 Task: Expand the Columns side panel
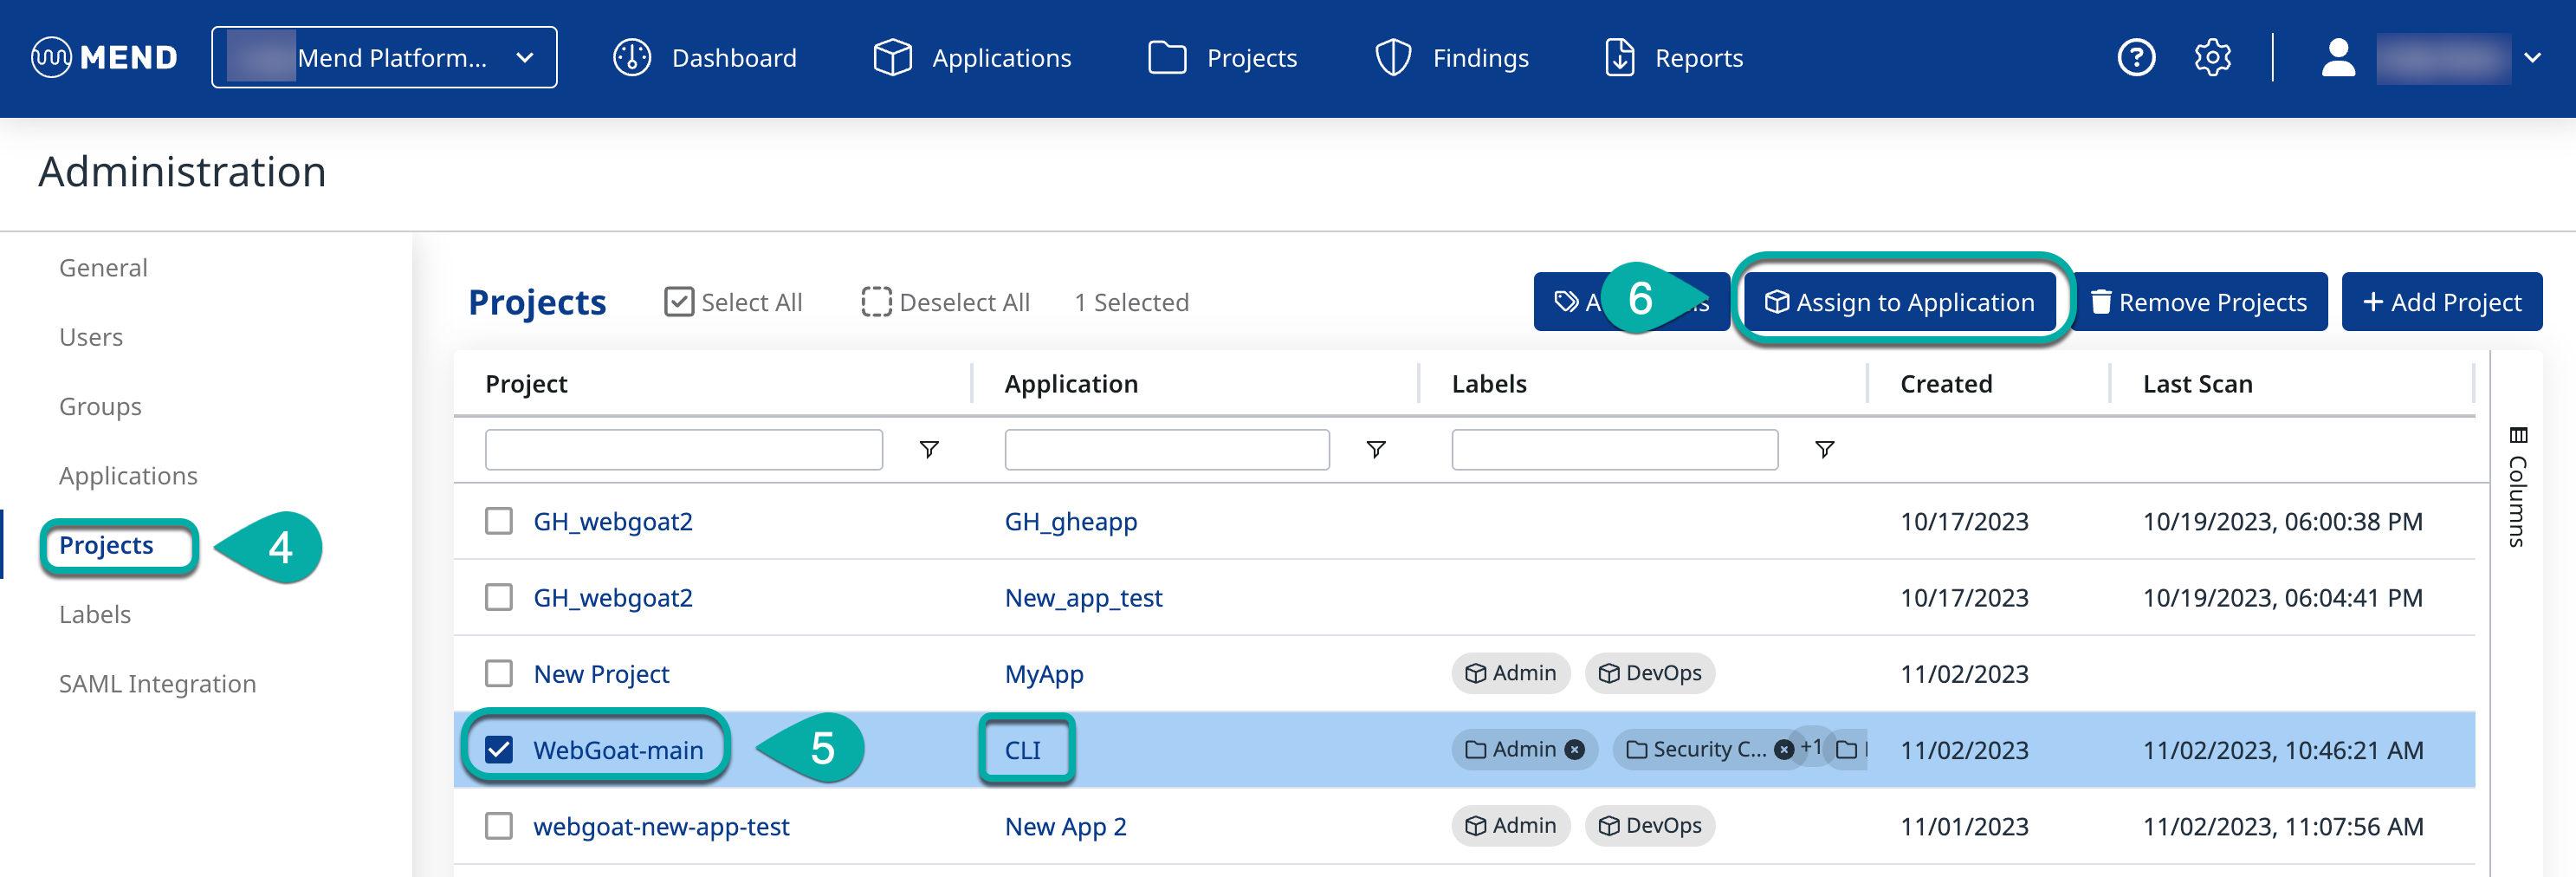coord(2516,488)
